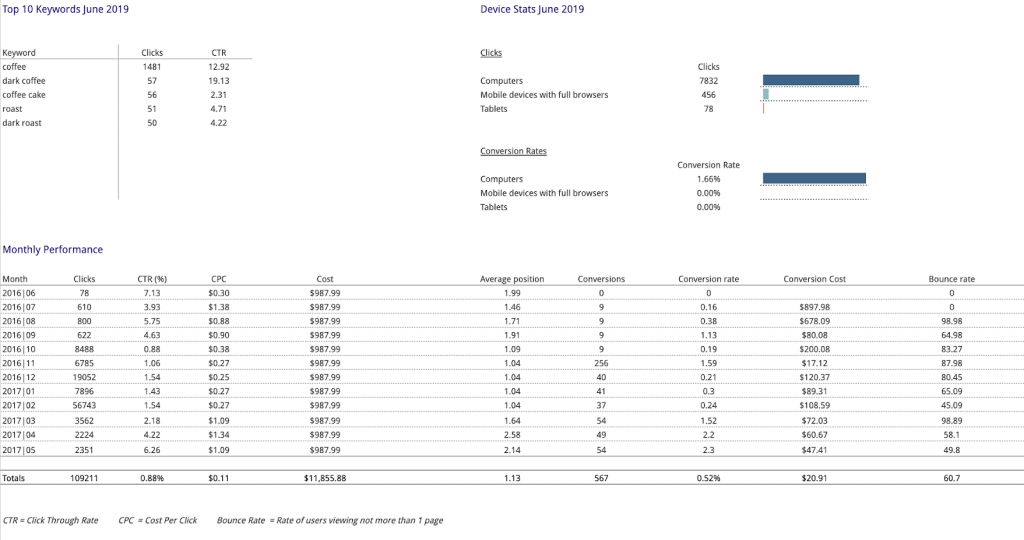
Task: Click the 2.58 average position value
Action: pyautogui.click(x=512, y=435)
